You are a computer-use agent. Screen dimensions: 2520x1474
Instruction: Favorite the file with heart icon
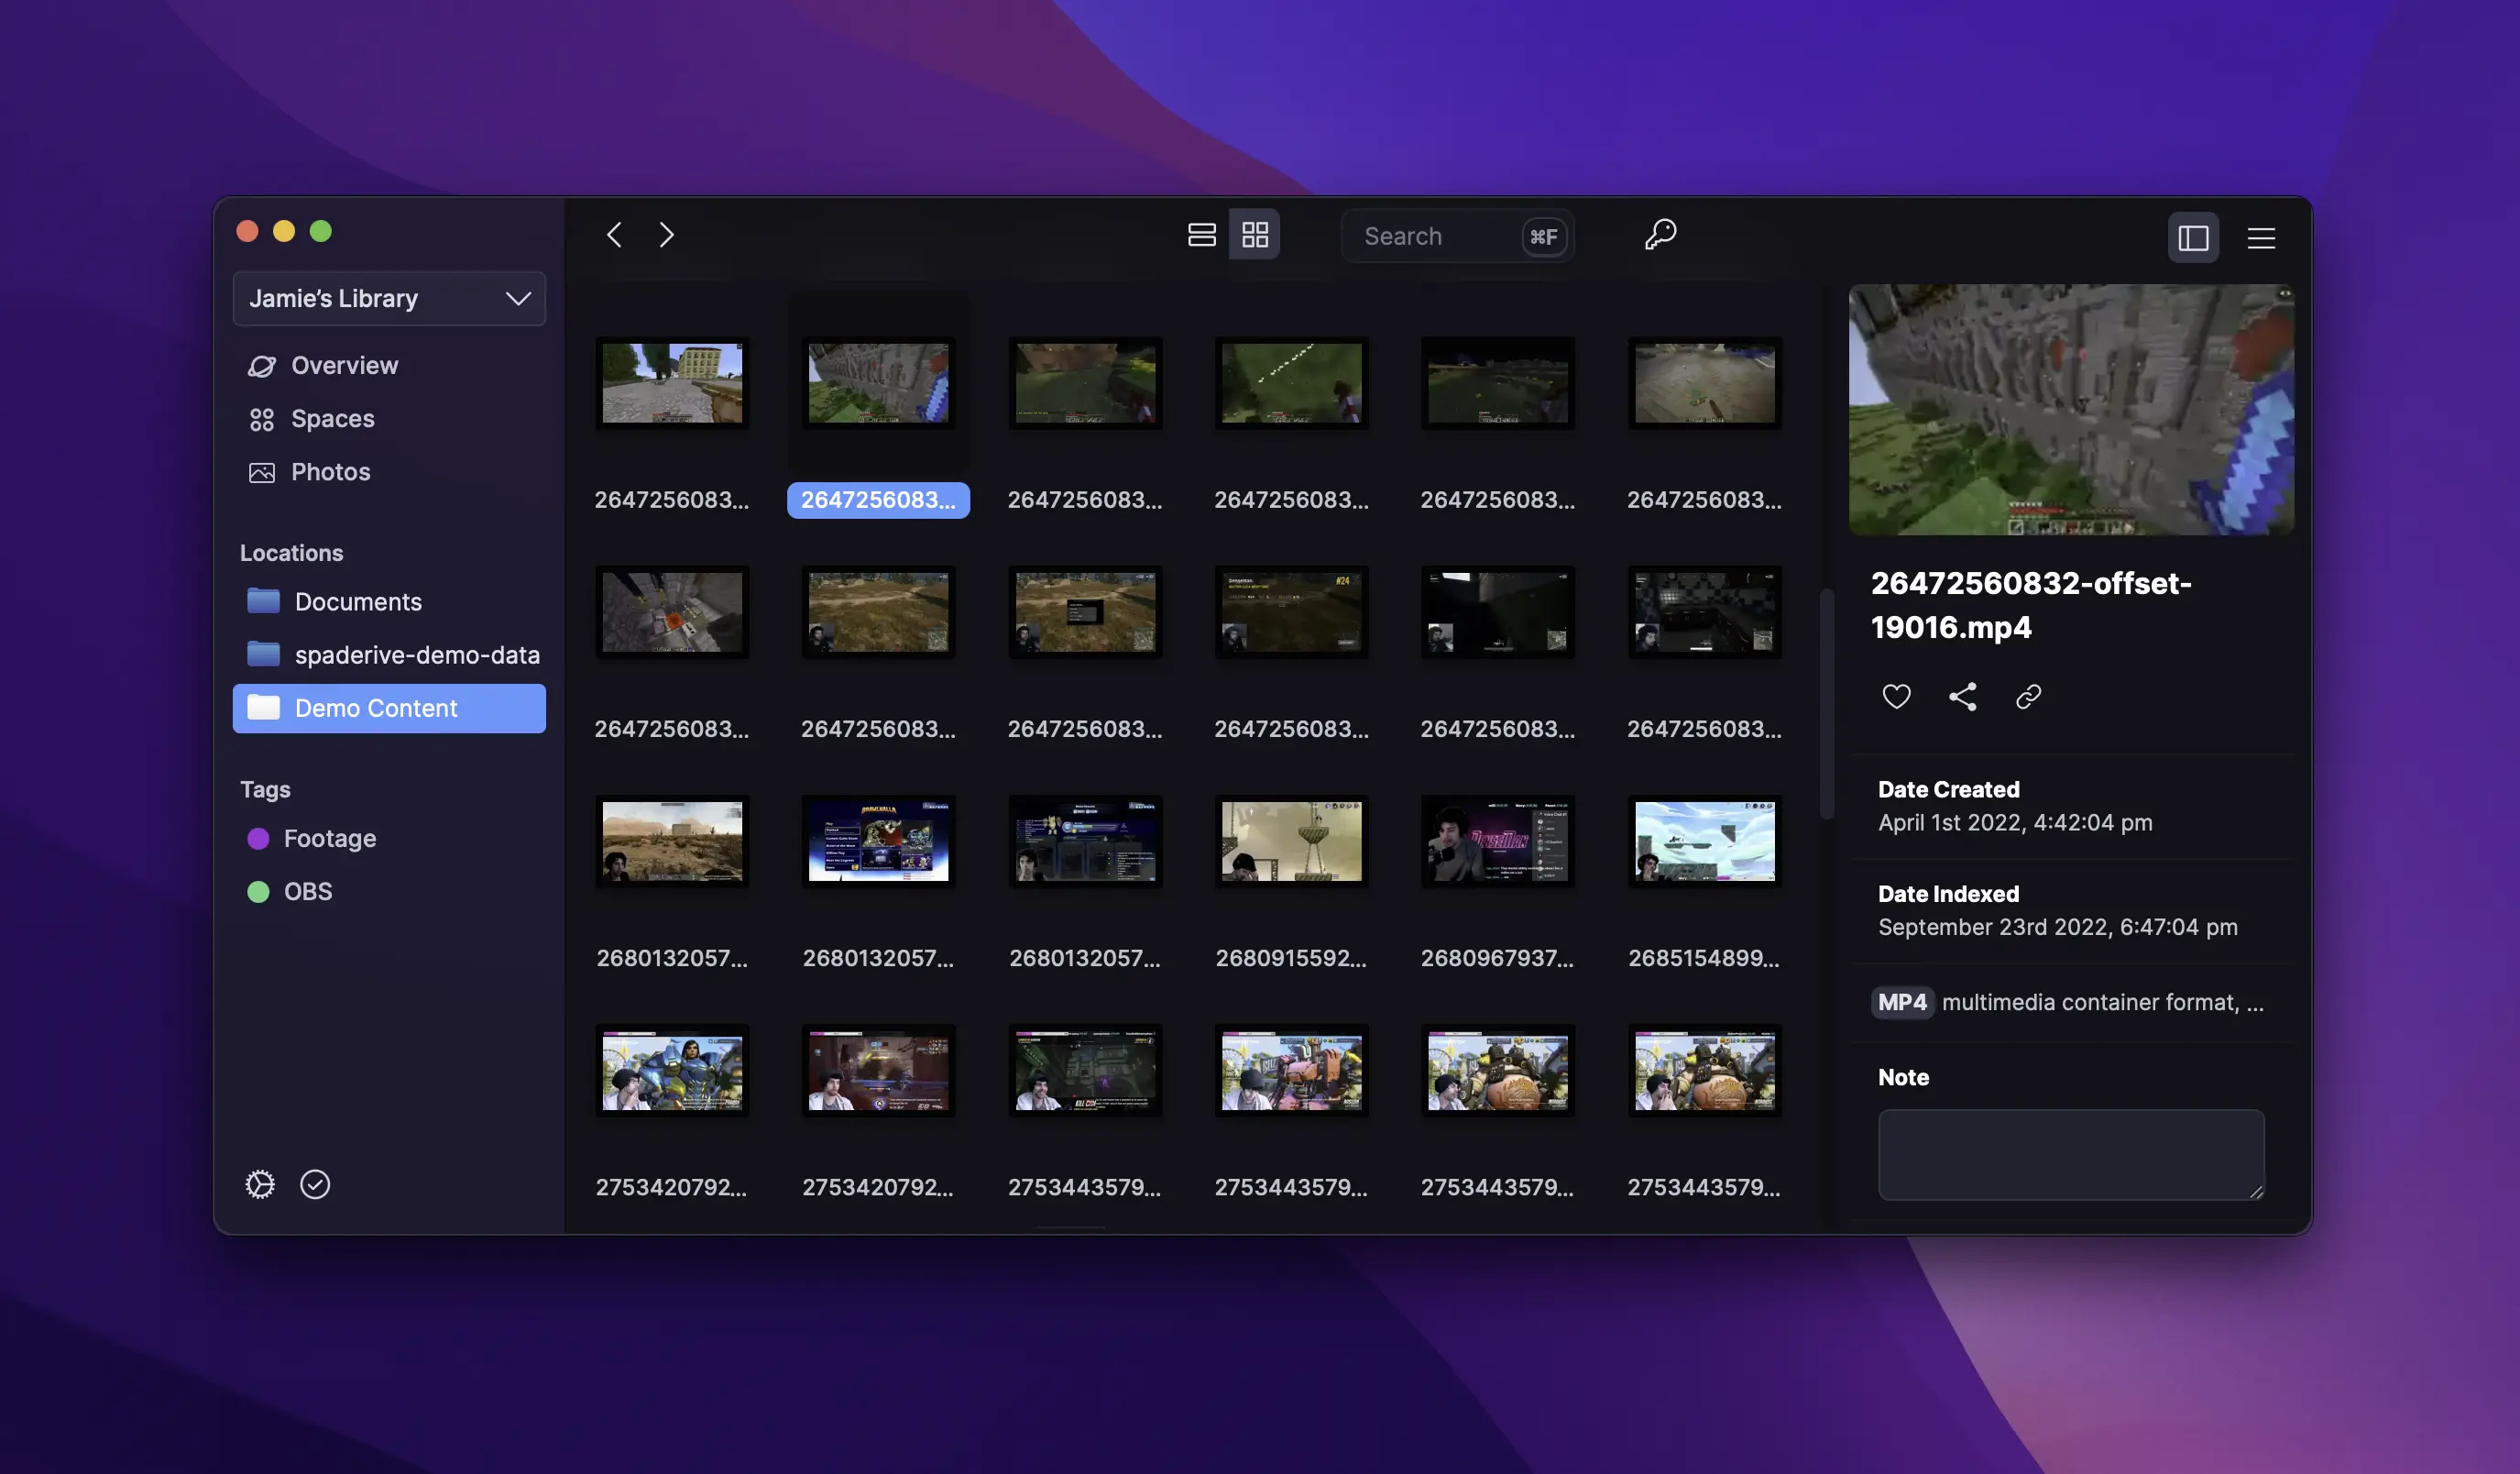pyautogui.click(x=1896, y=696)
